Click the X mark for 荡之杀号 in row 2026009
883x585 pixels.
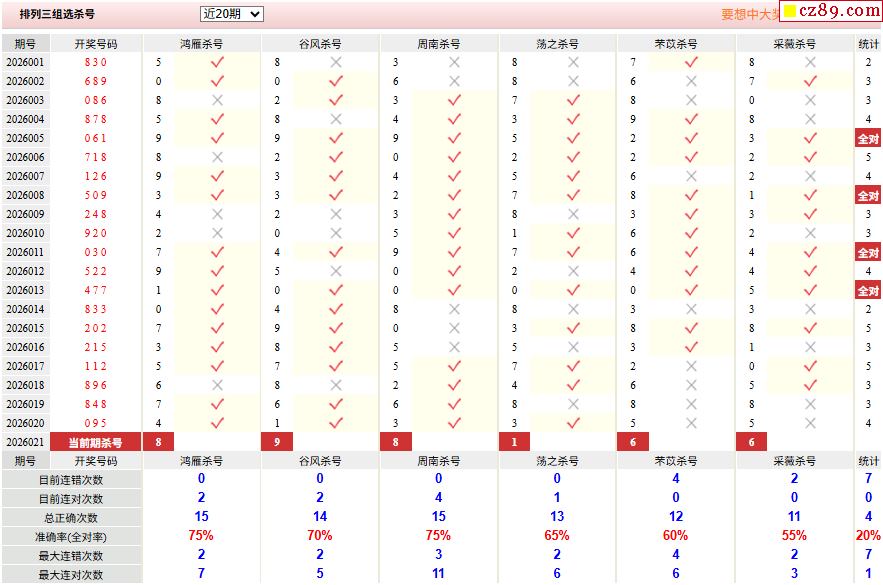[573, 214]
